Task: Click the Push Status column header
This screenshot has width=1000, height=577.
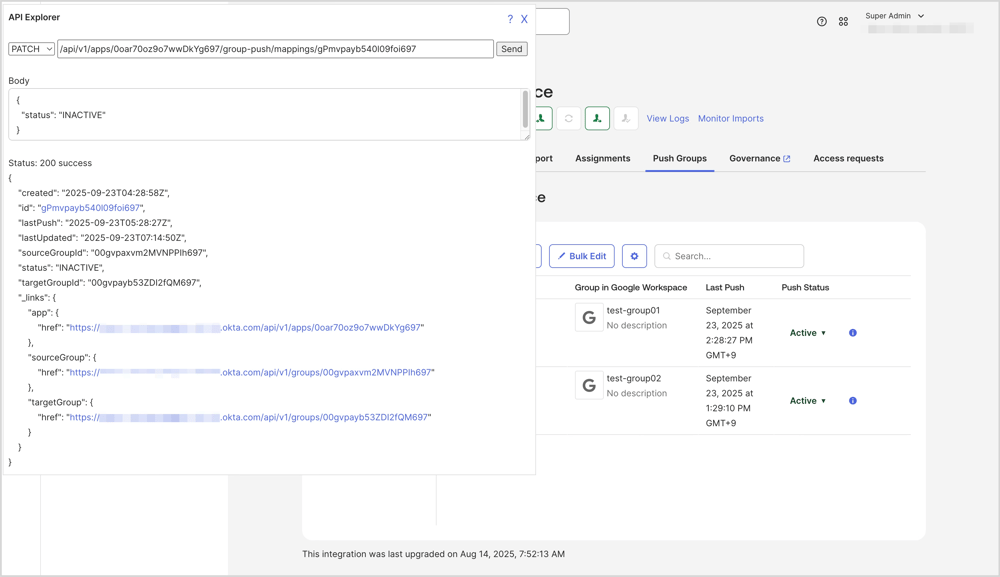Action: coord(805,288)
